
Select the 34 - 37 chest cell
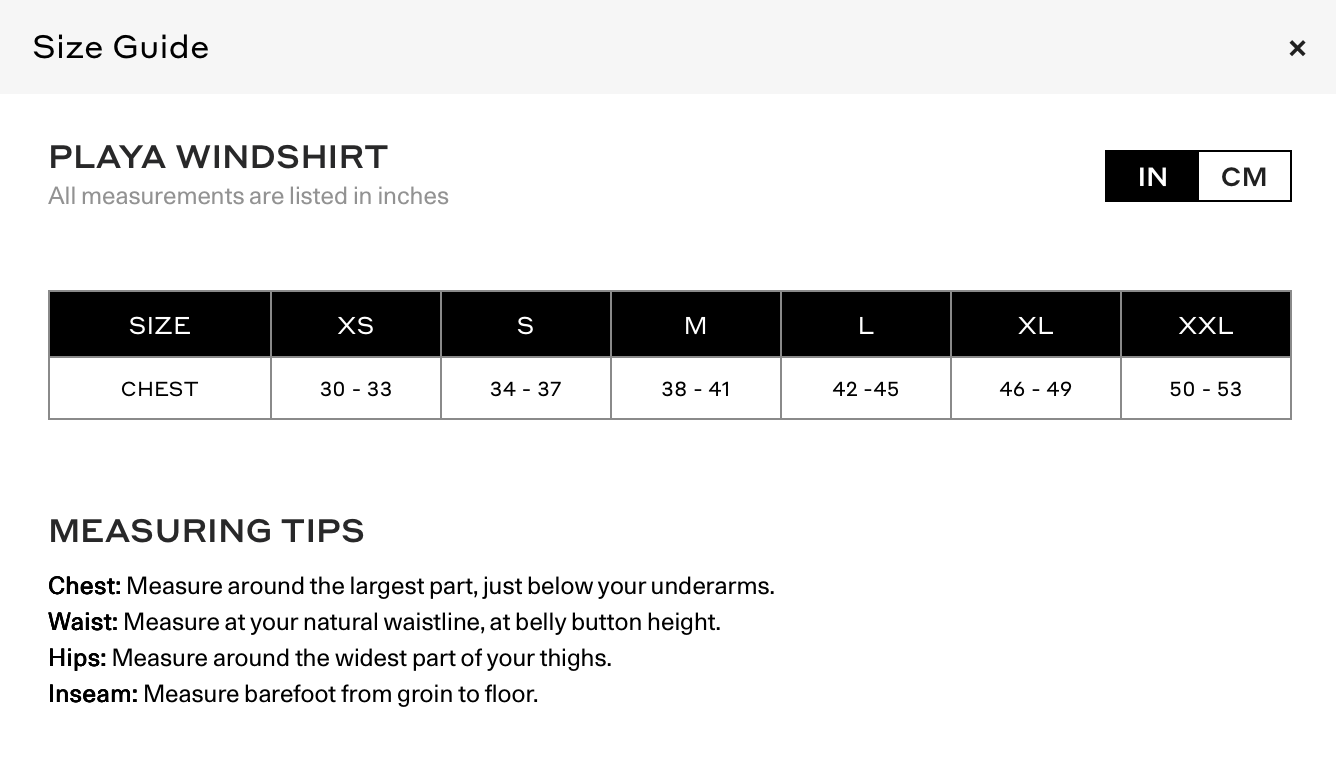526,388
